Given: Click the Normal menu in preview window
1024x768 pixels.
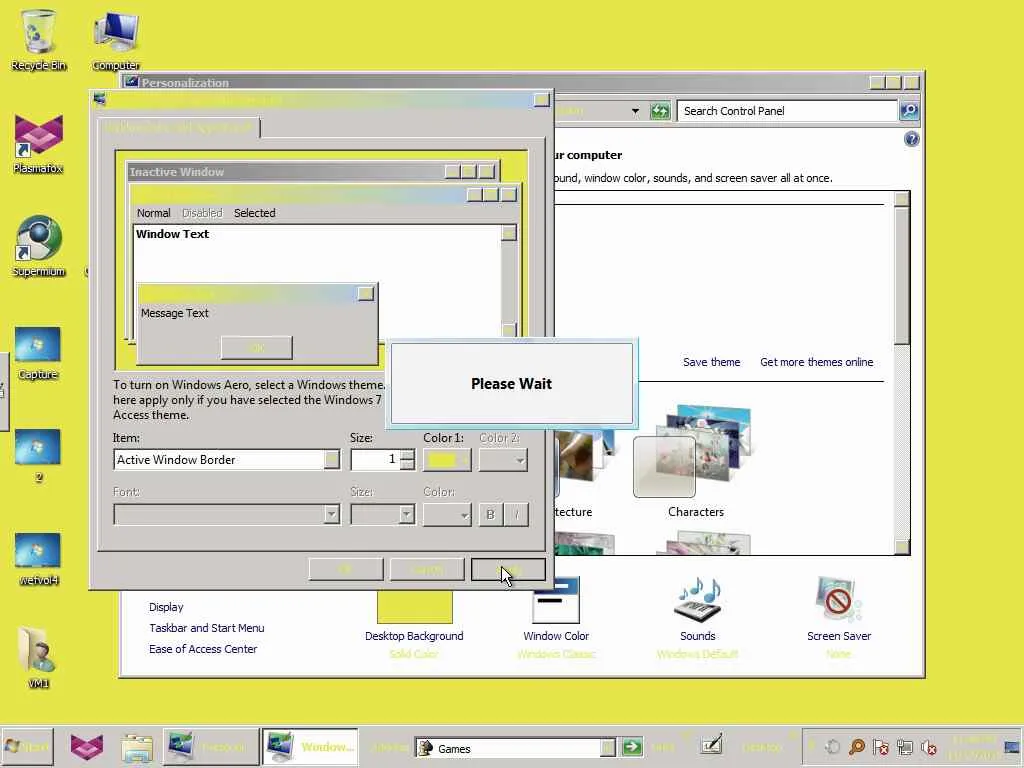Looking at the screenshot, I should [x=153, y=213].
